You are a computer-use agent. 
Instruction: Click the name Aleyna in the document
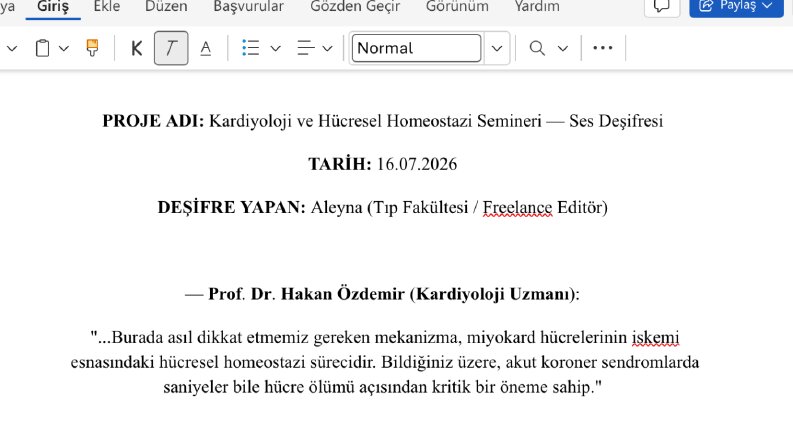tap(336, 207)
